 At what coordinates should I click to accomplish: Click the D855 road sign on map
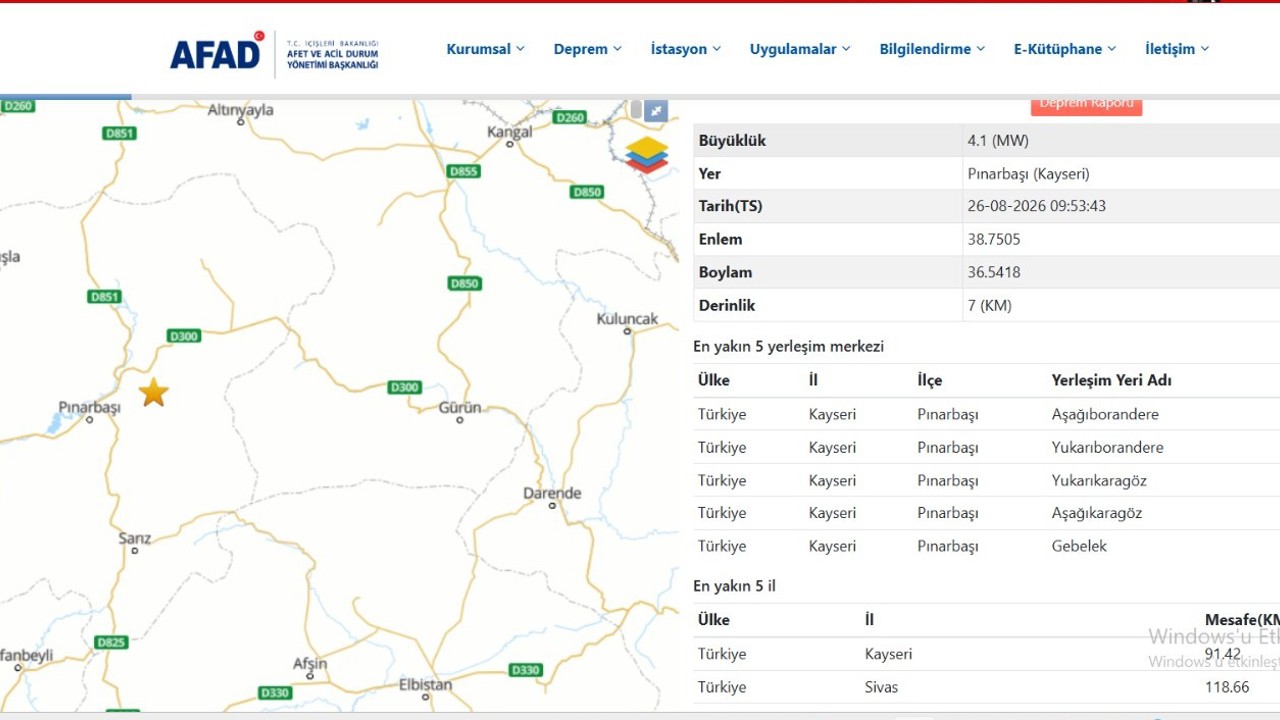(x=464, y=171)
